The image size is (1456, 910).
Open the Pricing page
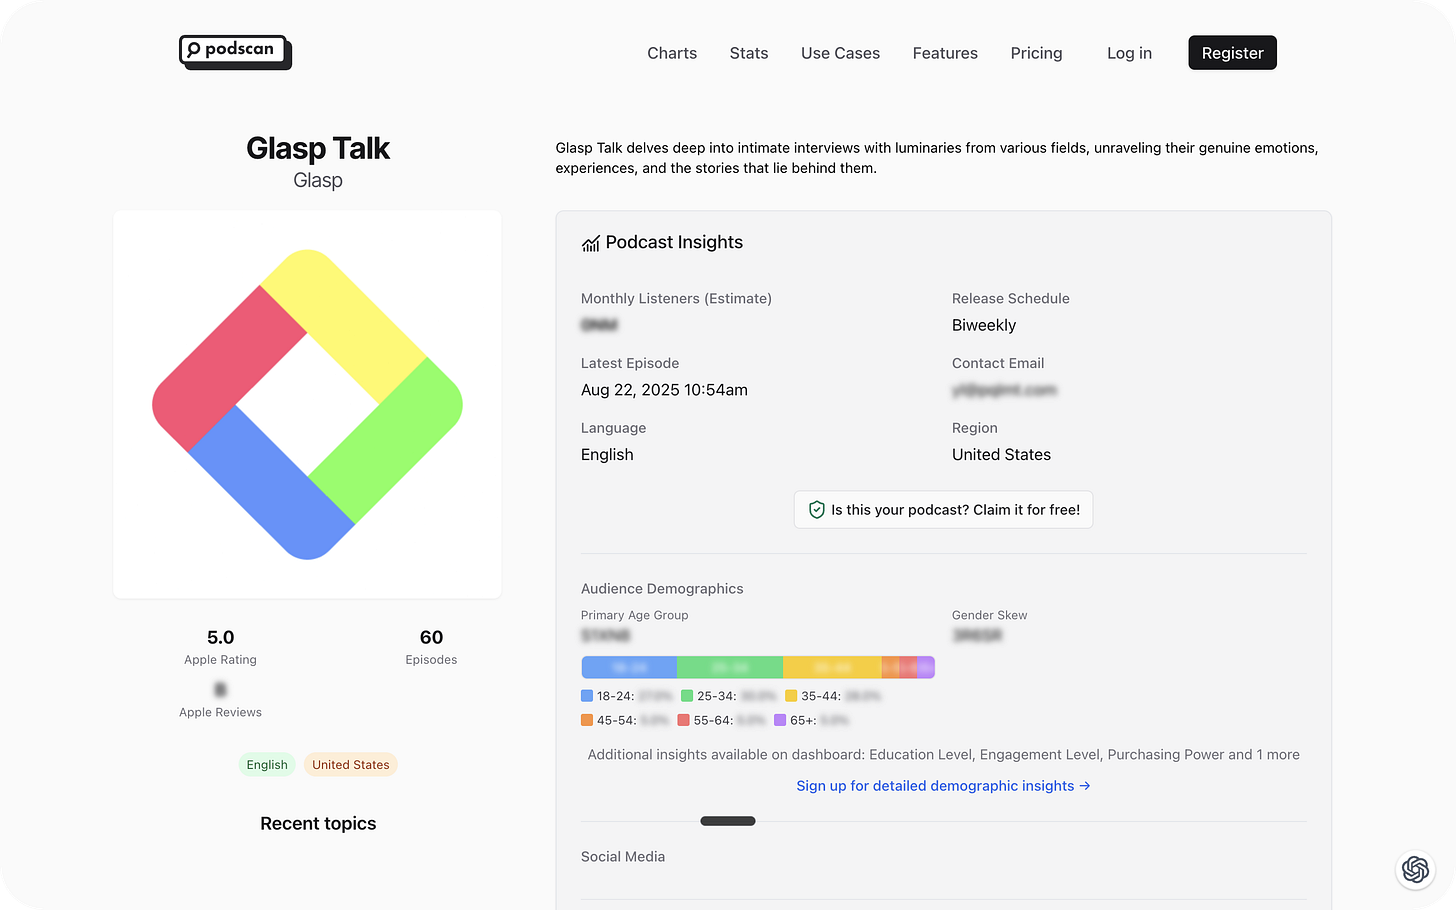(1036, 53)
